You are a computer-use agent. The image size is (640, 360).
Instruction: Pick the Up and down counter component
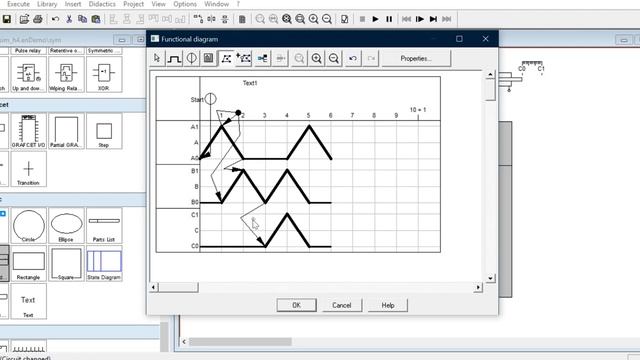click(x=29, y=74)
